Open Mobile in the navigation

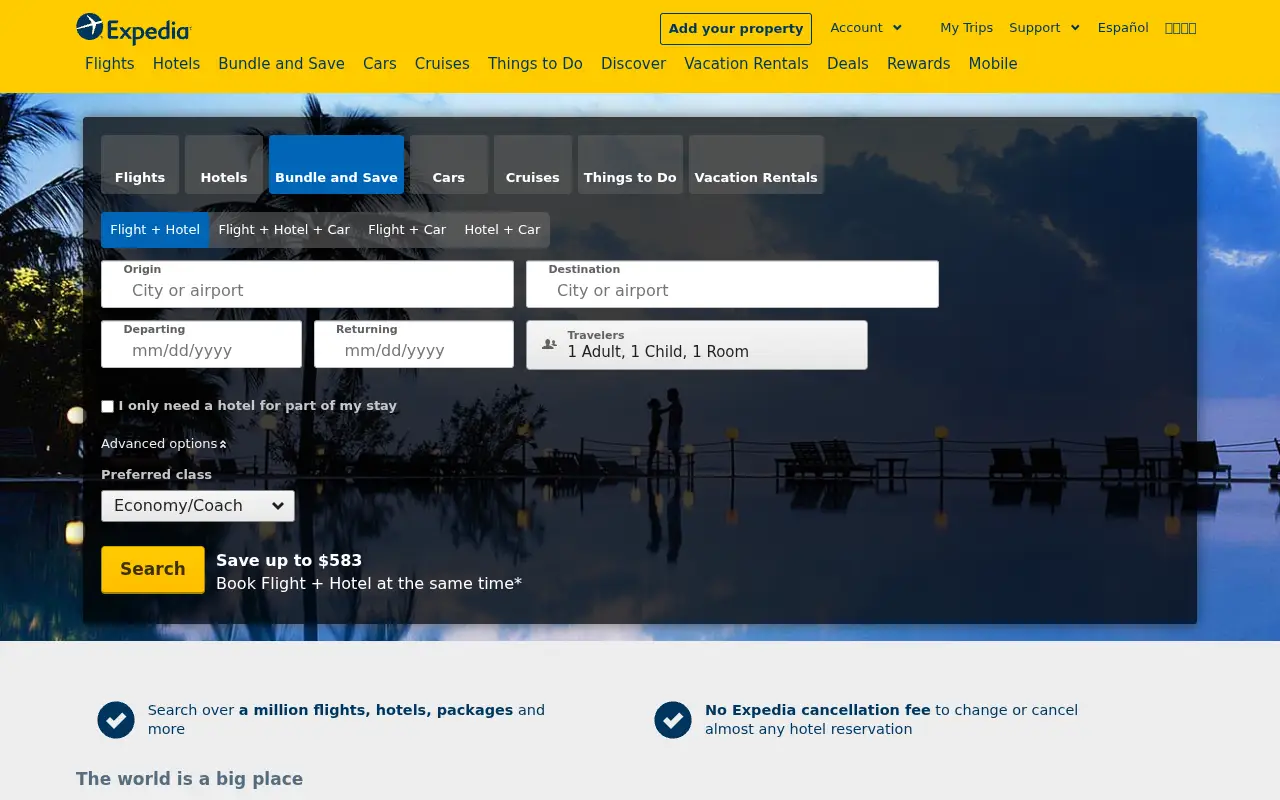click(x=993, y=64)
